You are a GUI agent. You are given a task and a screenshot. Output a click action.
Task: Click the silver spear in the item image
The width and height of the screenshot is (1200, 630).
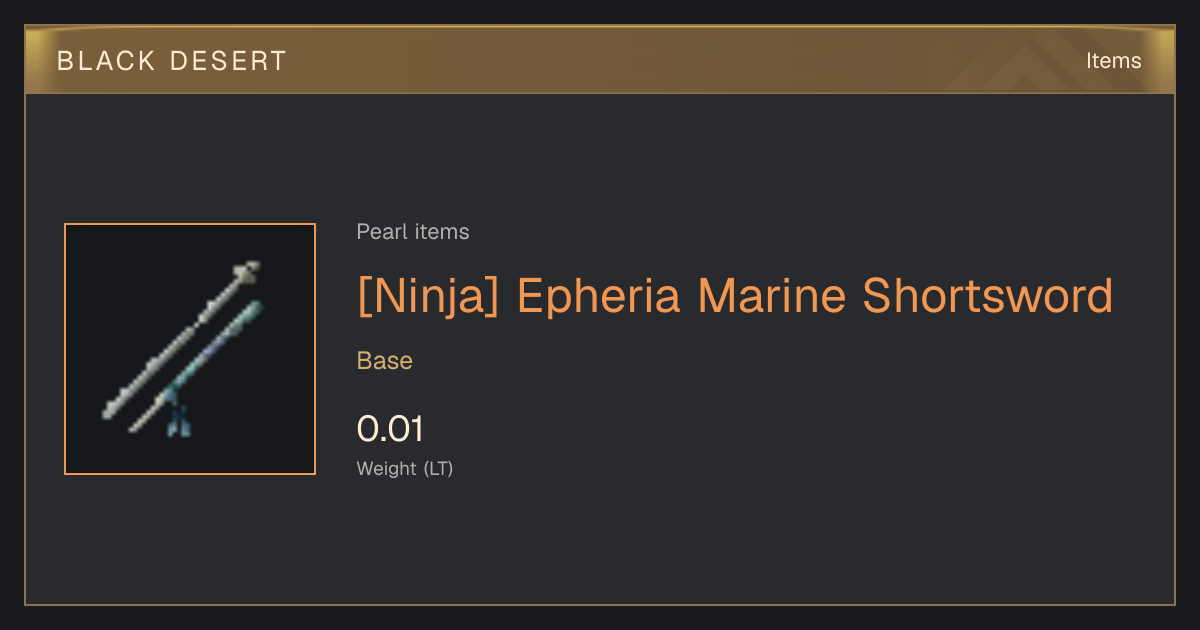pos(180,341)
